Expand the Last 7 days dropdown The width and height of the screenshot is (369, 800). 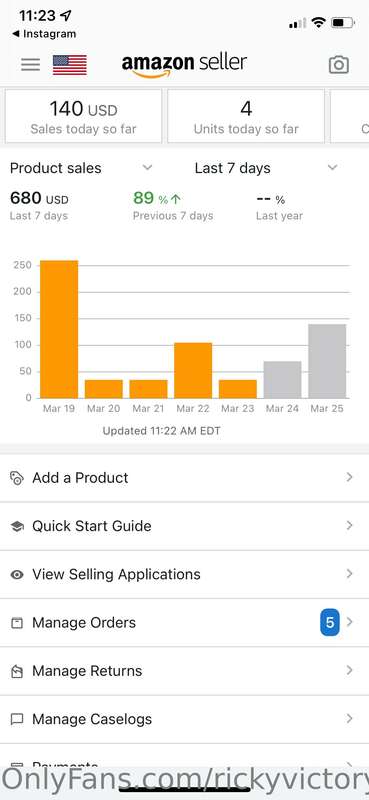click(266, 168)
